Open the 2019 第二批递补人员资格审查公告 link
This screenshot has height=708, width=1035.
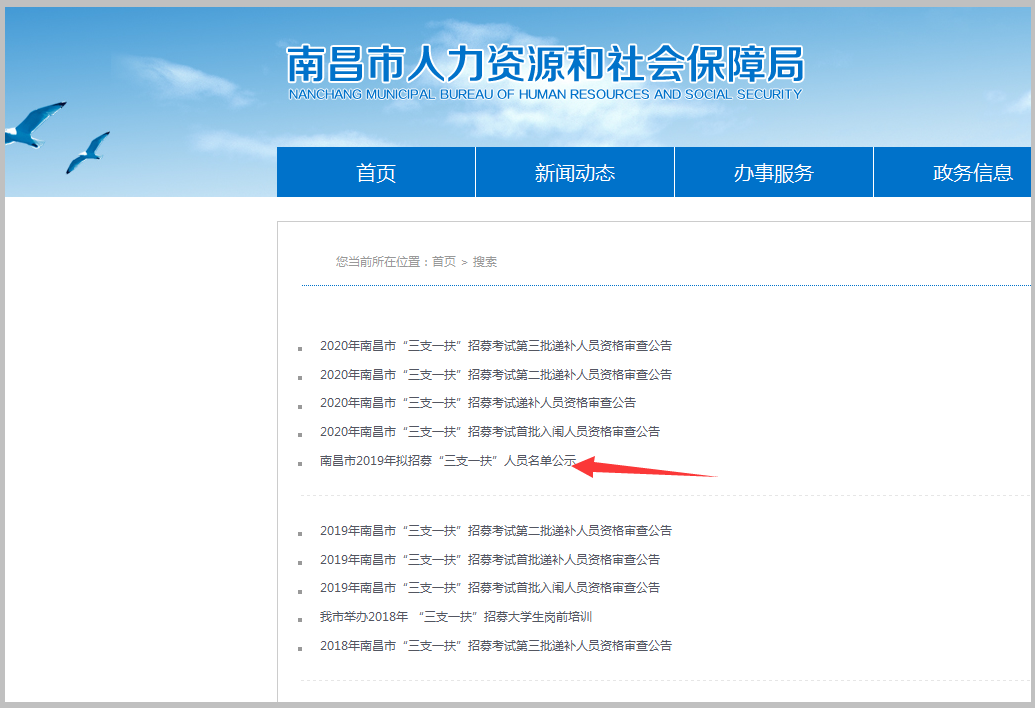coord(495,530)
